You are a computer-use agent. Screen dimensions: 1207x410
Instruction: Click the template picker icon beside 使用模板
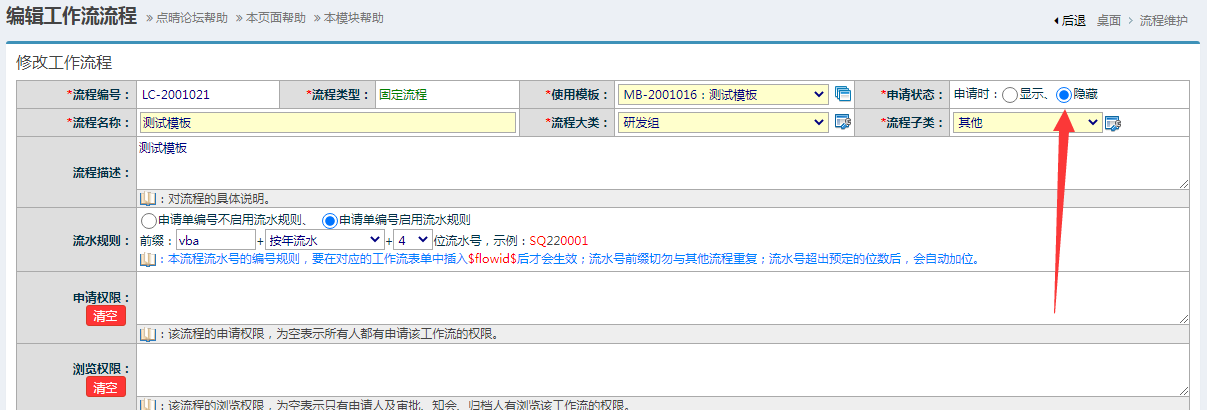tap(843, 95)
